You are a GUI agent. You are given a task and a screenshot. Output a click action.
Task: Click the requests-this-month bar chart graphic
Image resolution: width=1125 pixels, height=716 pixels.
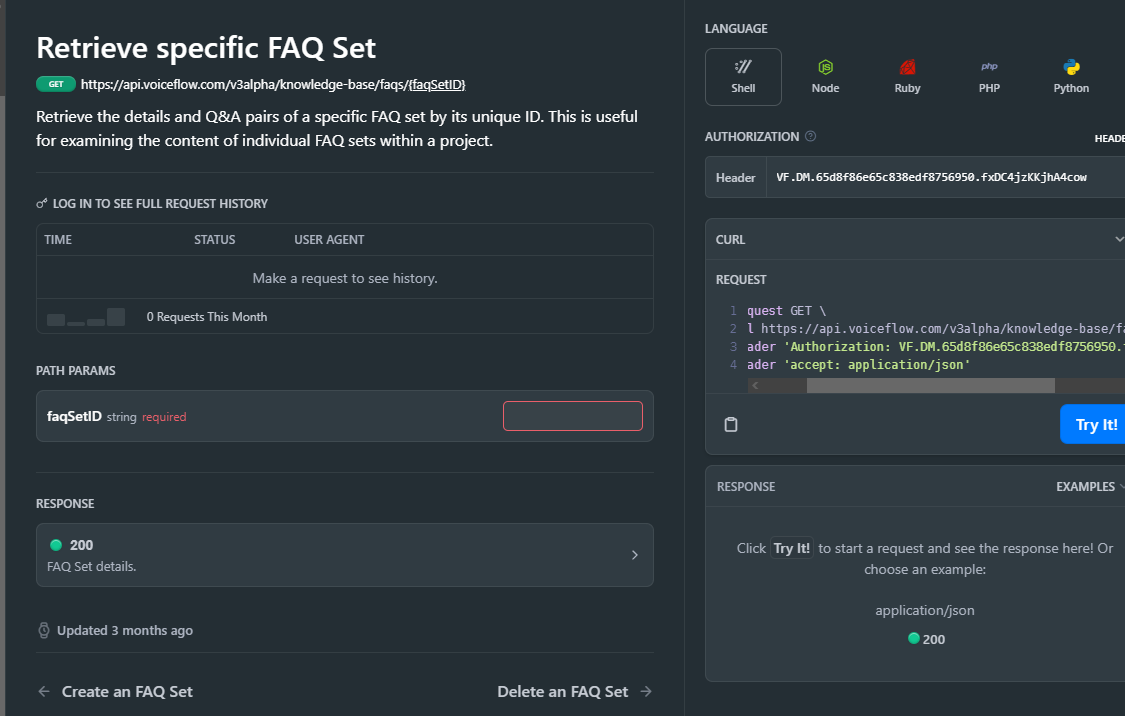coord(86,317)
